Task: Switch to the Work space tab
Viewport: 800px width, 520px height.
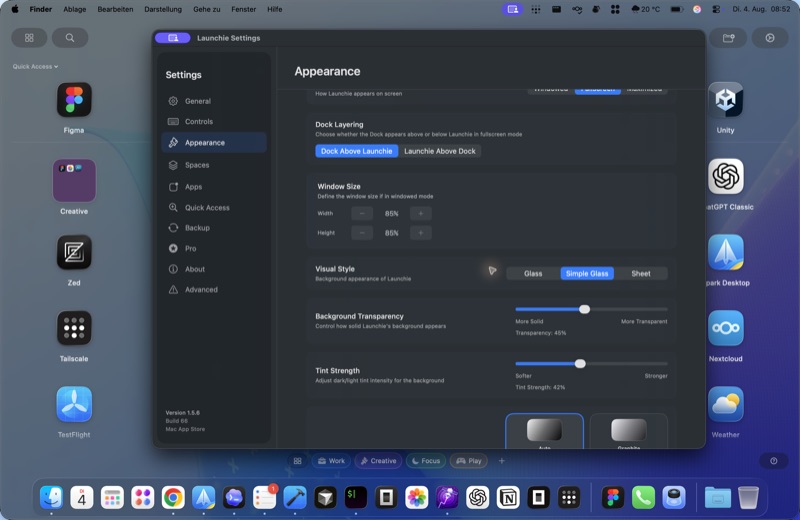Action: click(331, 461)
